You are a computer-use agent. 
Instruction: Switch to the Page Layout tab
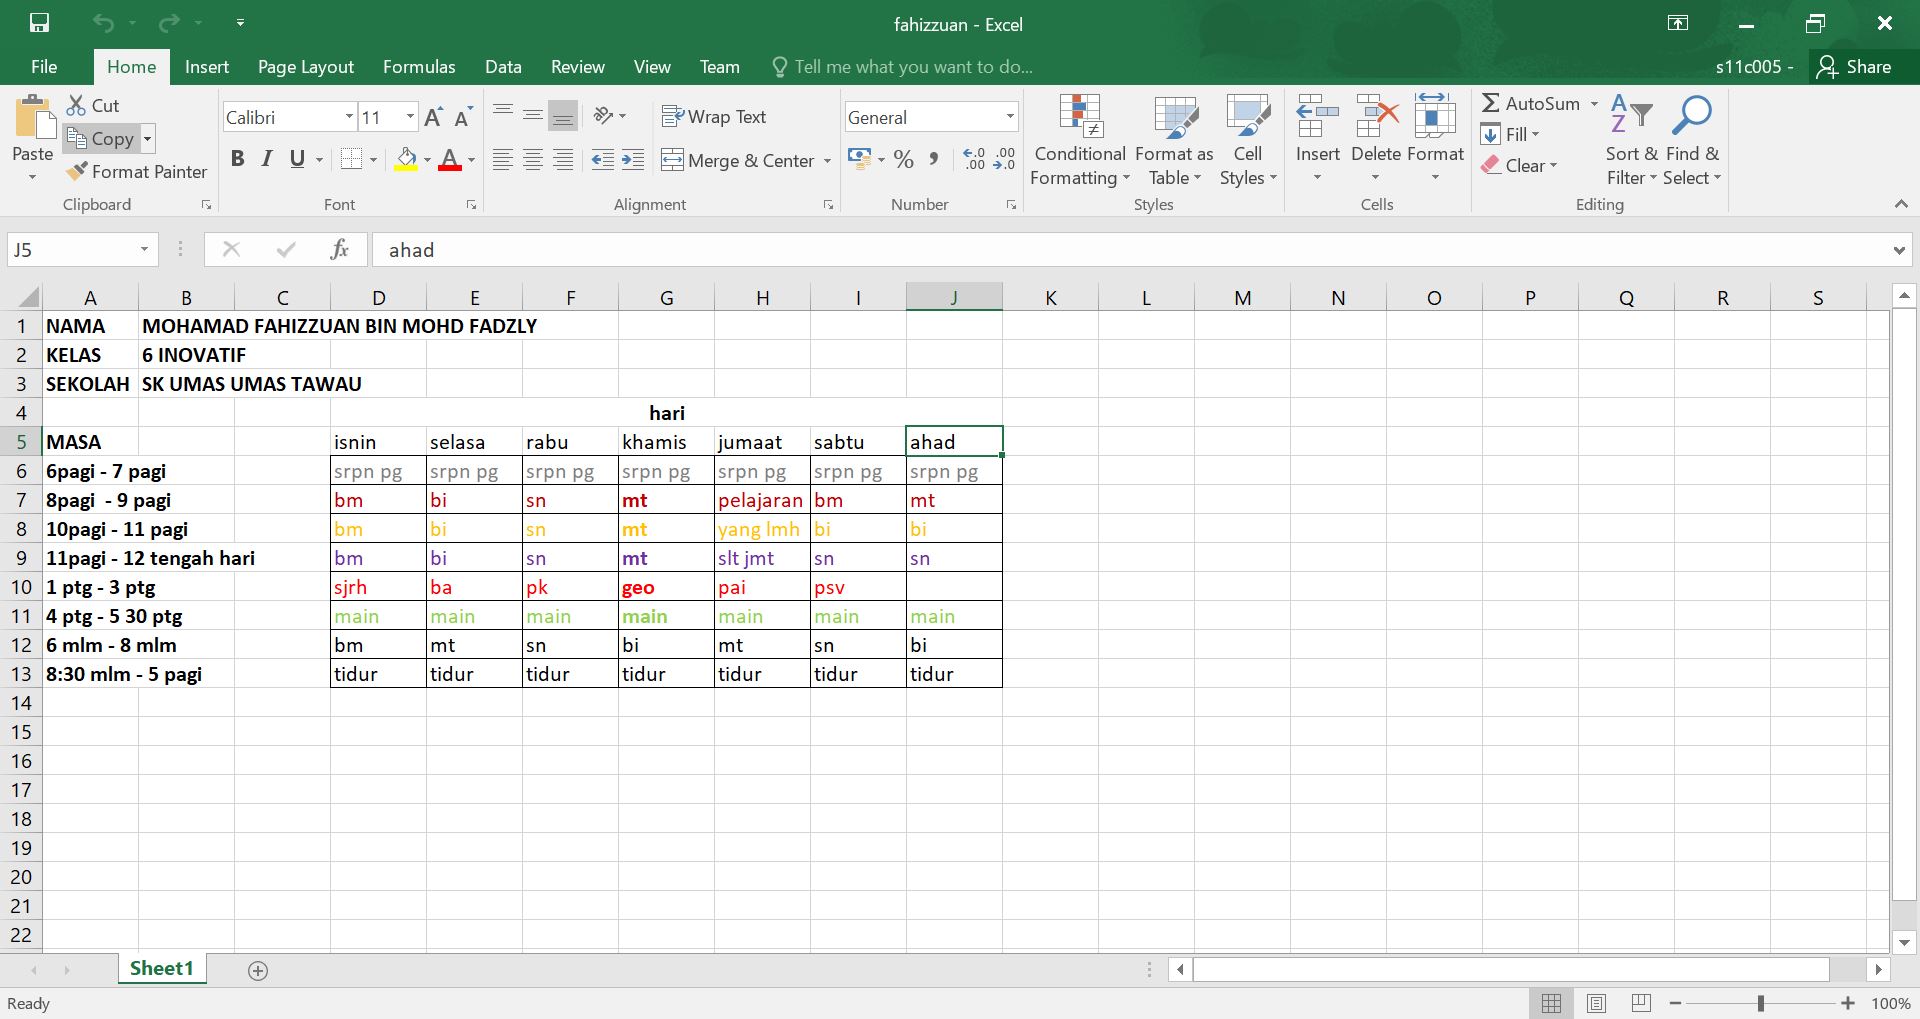coord(305,67)
